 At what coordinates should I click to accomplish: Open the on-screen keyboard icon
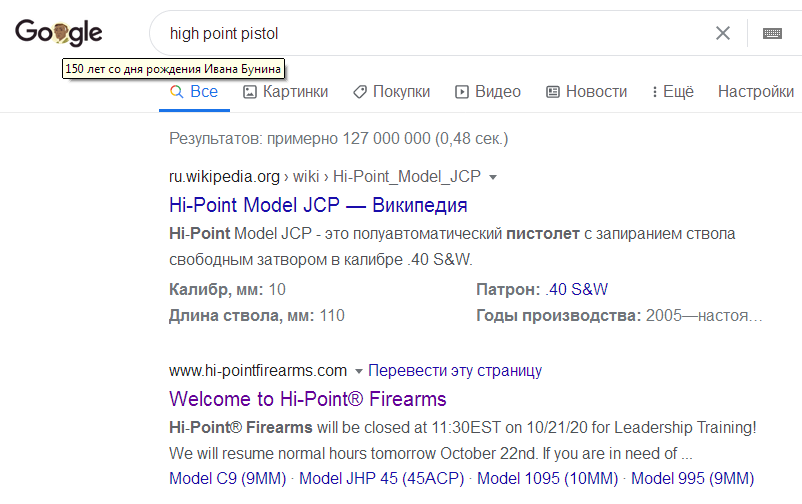tap(772, 33)
